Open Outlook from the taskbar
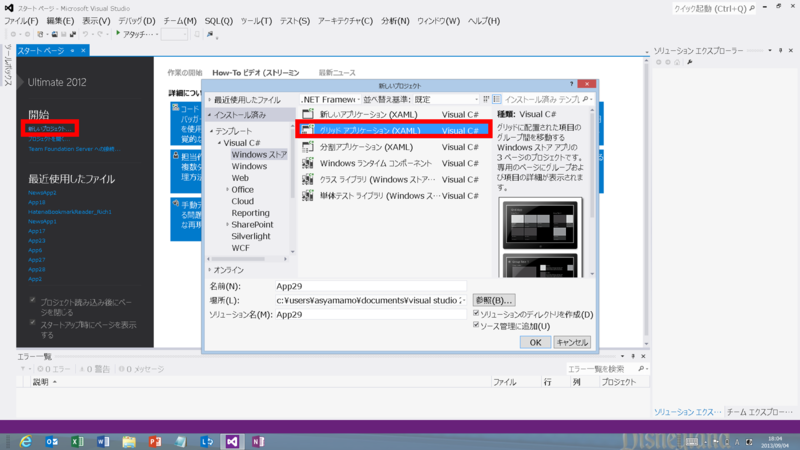Screen dimensions: 800x450 [x=52, y=441]
